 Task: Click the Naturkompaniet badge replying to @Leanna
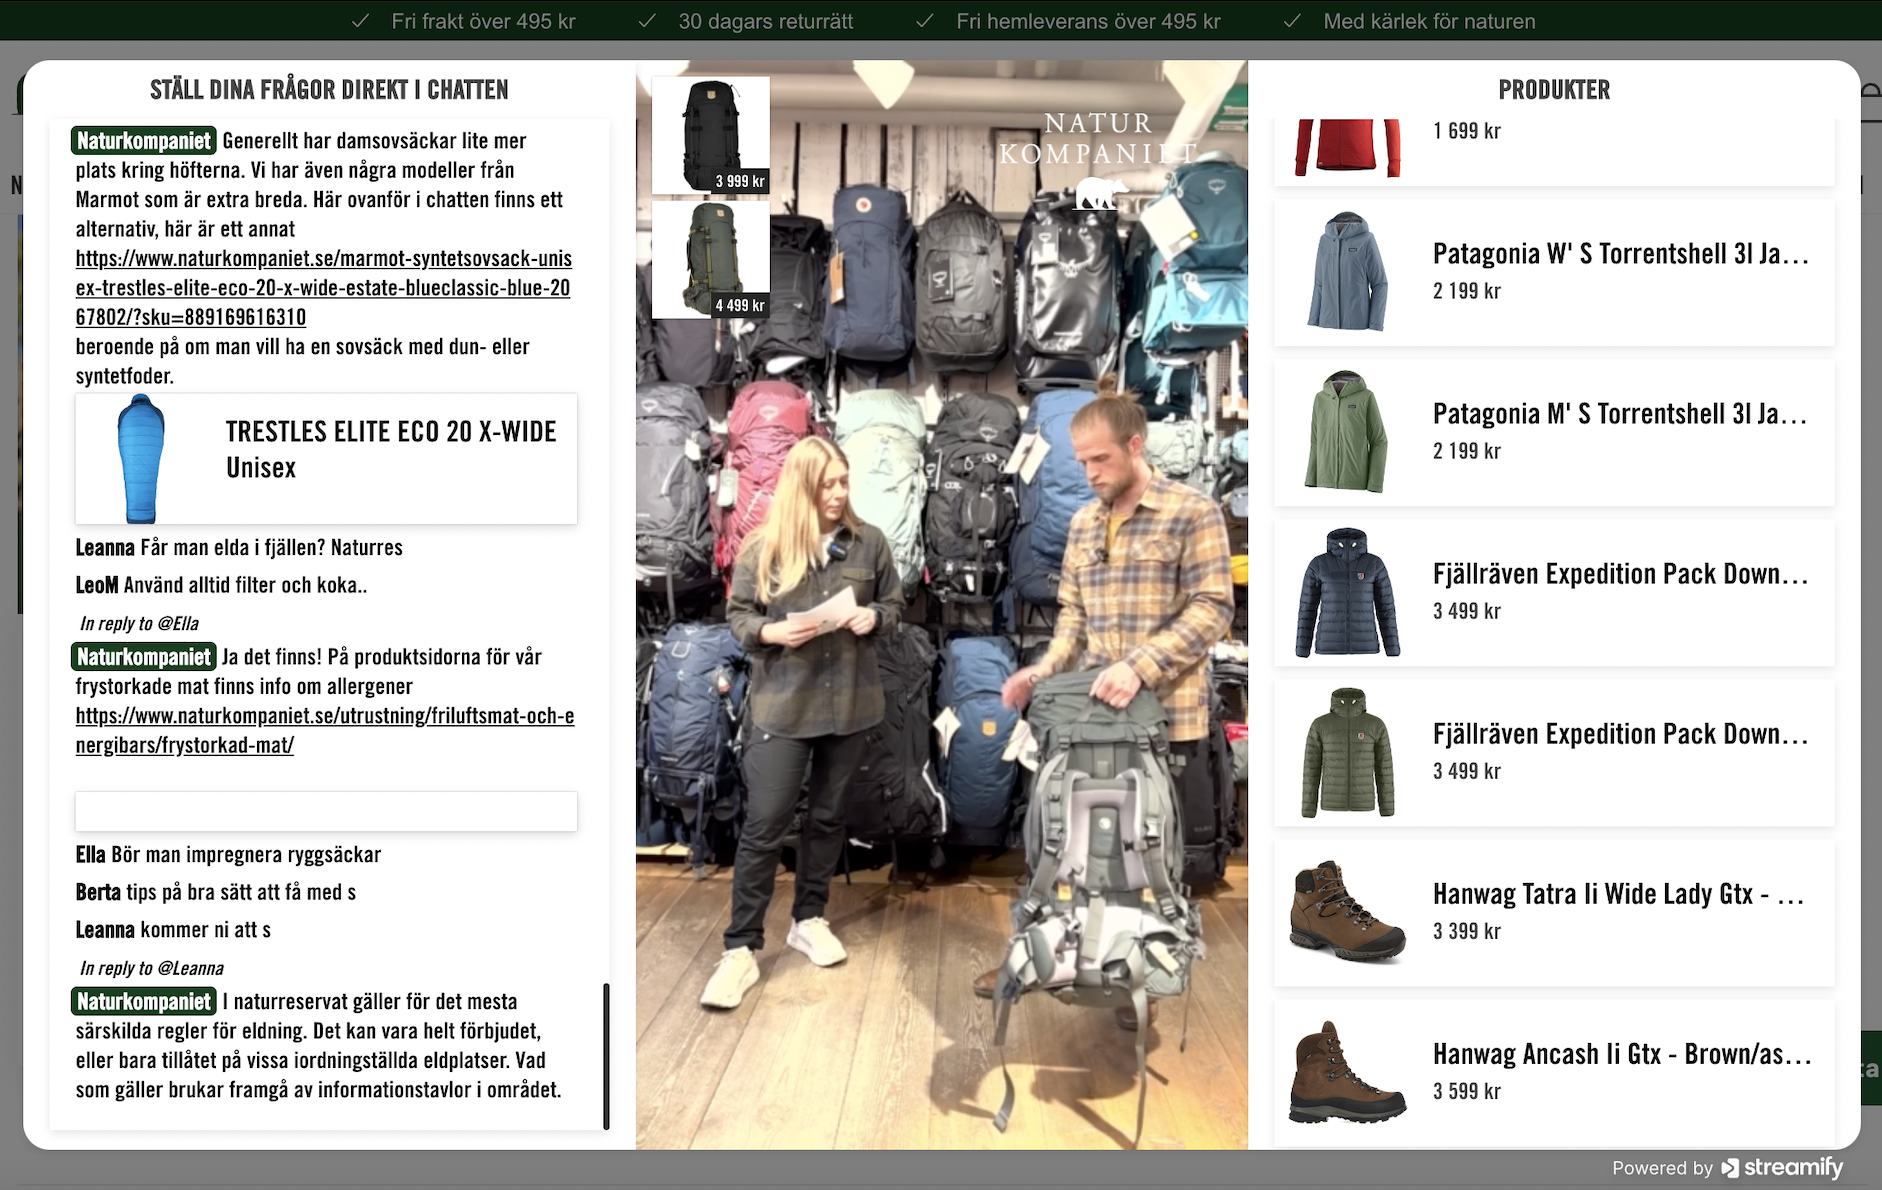tap(144, 1002)
